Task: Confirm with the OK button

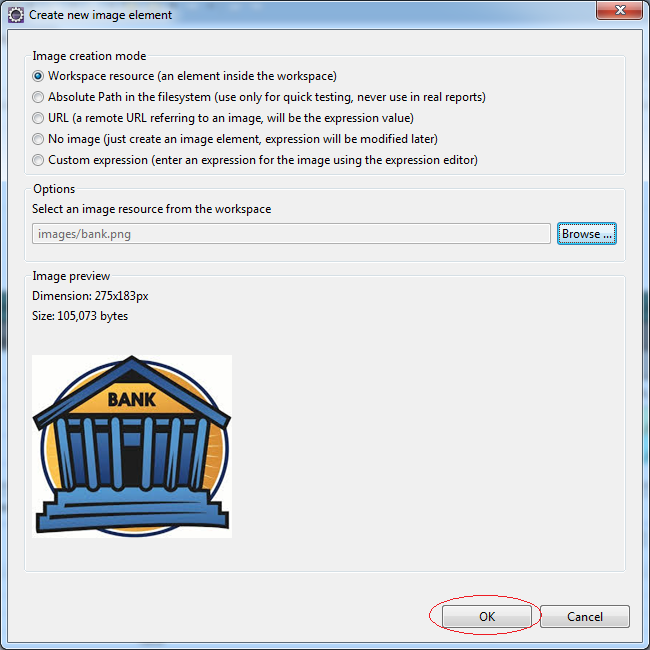Action: 487,616
